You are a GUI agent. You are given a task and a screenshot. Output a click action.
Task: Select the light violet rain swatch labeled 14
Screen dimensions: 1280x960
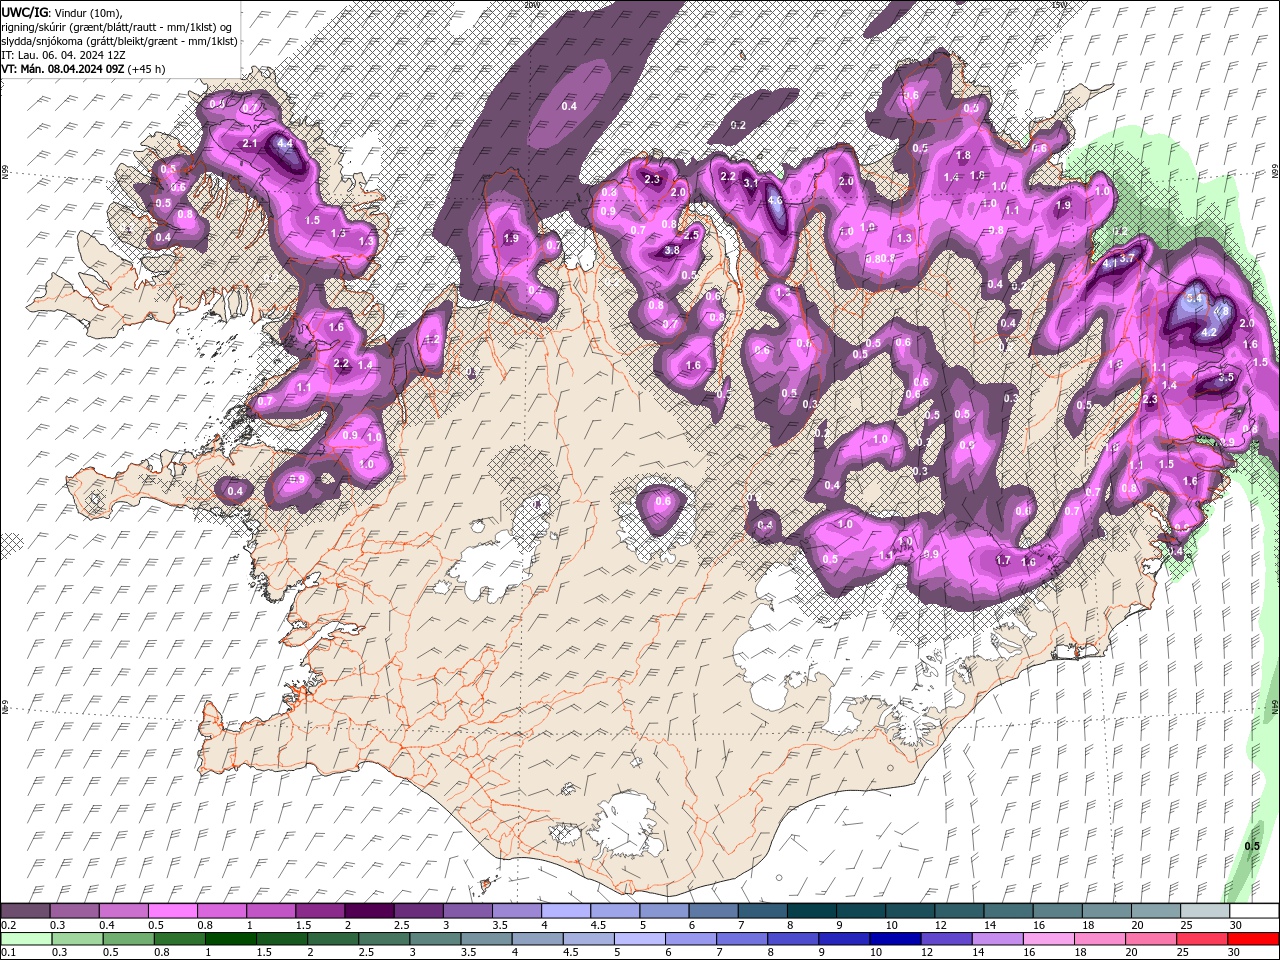(x=997, y=939)
